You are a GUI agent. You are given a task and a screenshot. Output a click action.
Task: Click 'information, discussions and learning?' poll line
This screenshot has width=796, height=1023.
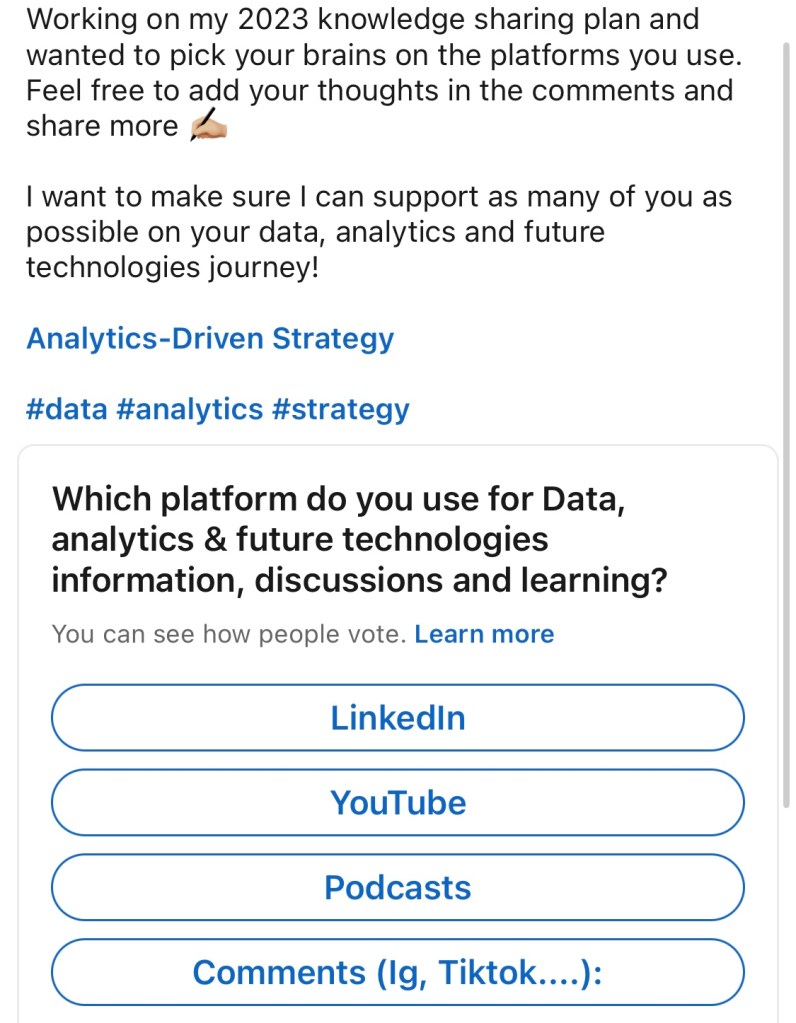[358, 580]
